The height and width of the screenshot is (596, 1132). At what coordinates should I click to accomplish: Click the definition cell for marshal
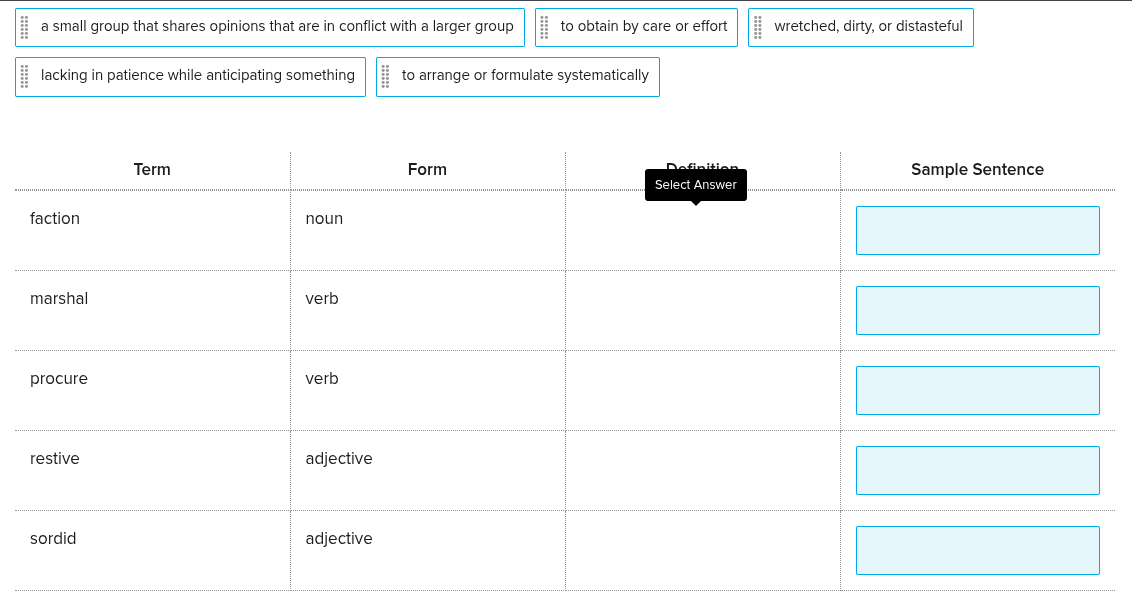point(702,310)
